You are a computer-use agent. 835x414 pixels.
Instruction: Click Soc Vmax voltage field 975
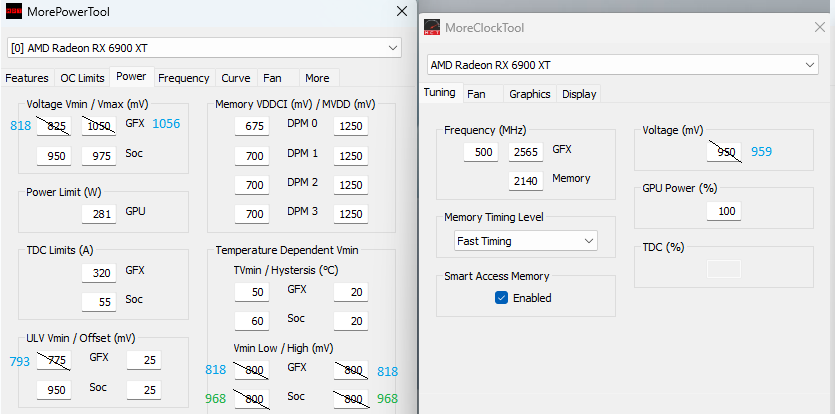[99, 156]
